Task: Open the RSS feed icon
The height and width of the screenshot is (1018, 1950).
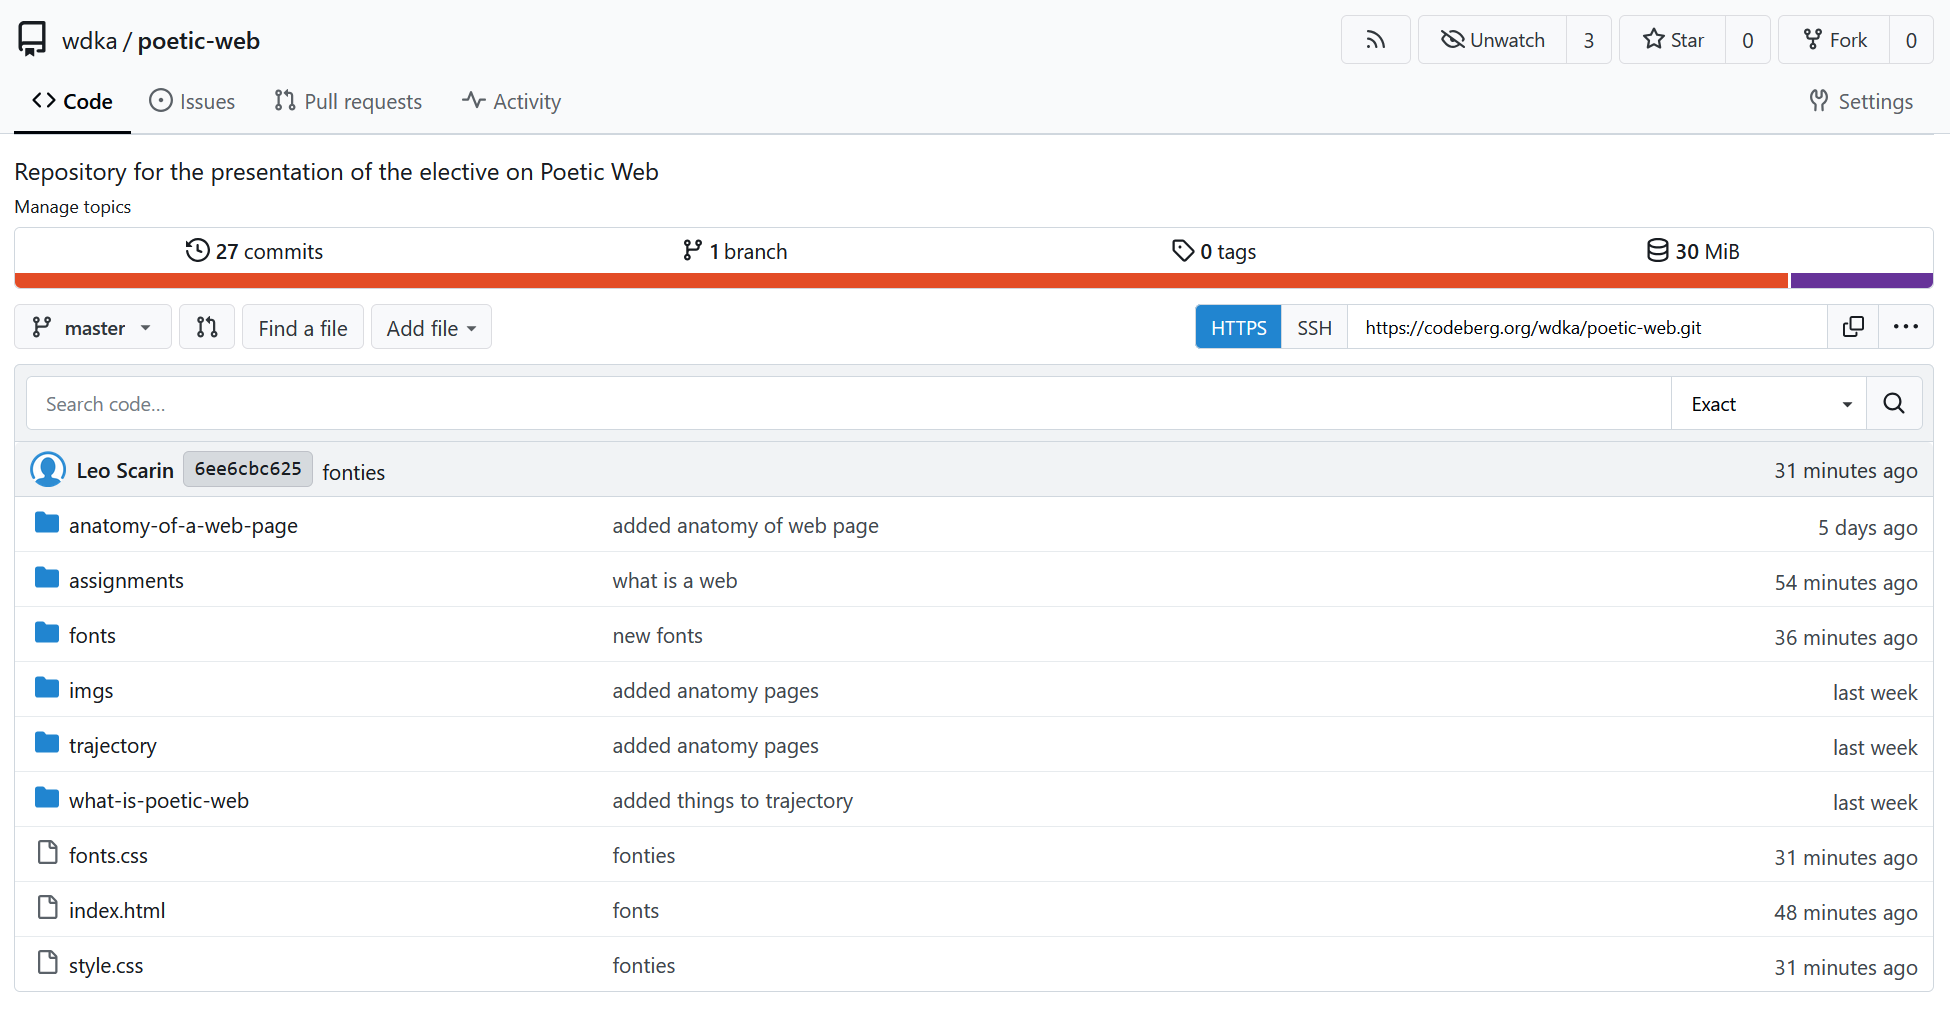Action: click(x=1375, y=40)
